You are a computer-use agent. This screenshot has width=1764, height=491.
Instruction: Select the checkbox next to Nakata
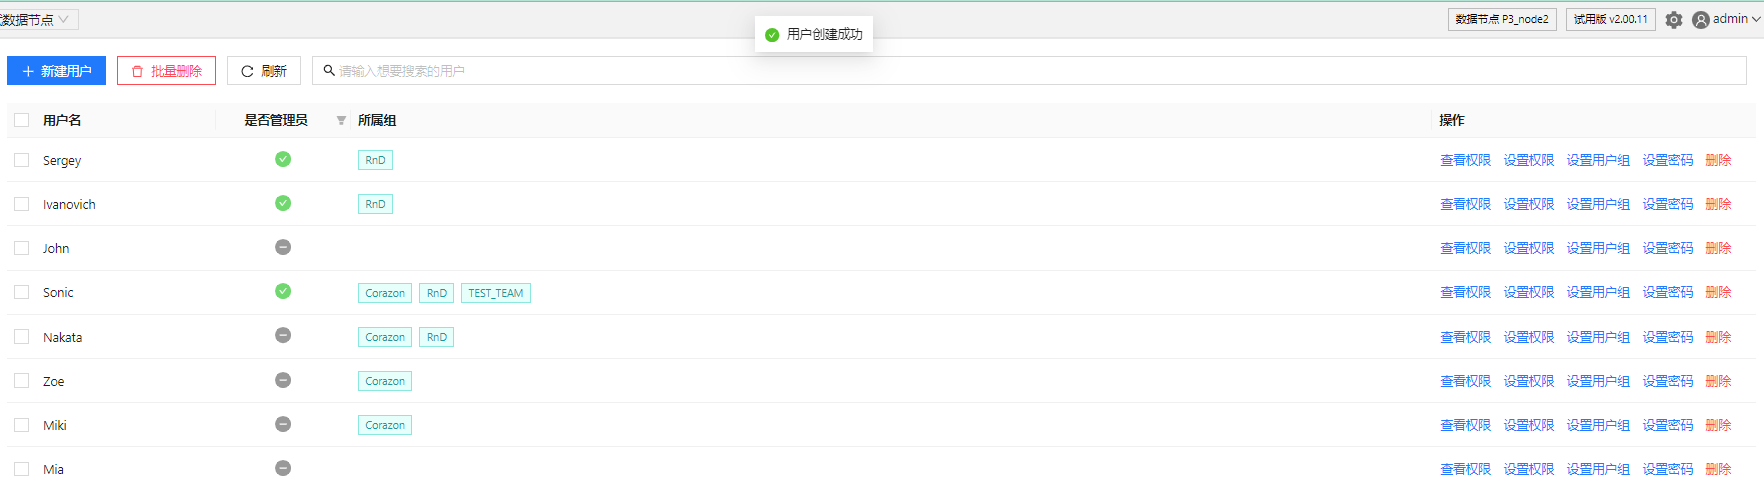[22, 337]
